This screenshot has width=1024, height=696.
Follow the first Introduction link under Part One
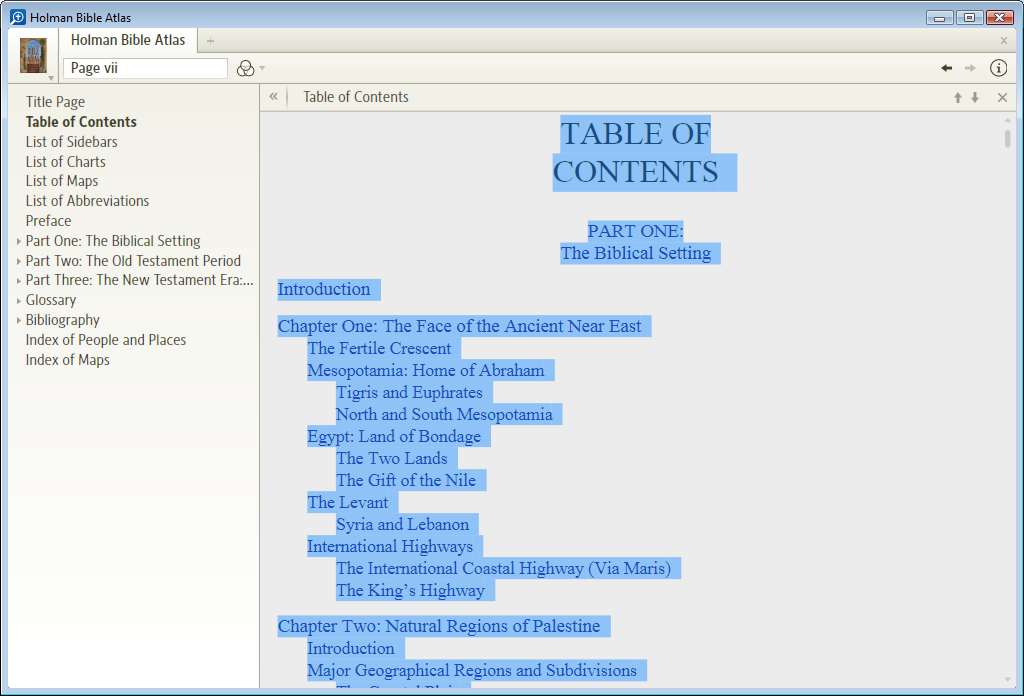click(x=324, y=289)
